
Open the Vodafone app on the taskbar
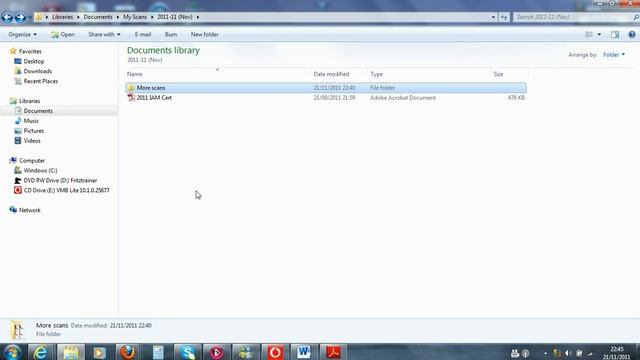(275, 352)
